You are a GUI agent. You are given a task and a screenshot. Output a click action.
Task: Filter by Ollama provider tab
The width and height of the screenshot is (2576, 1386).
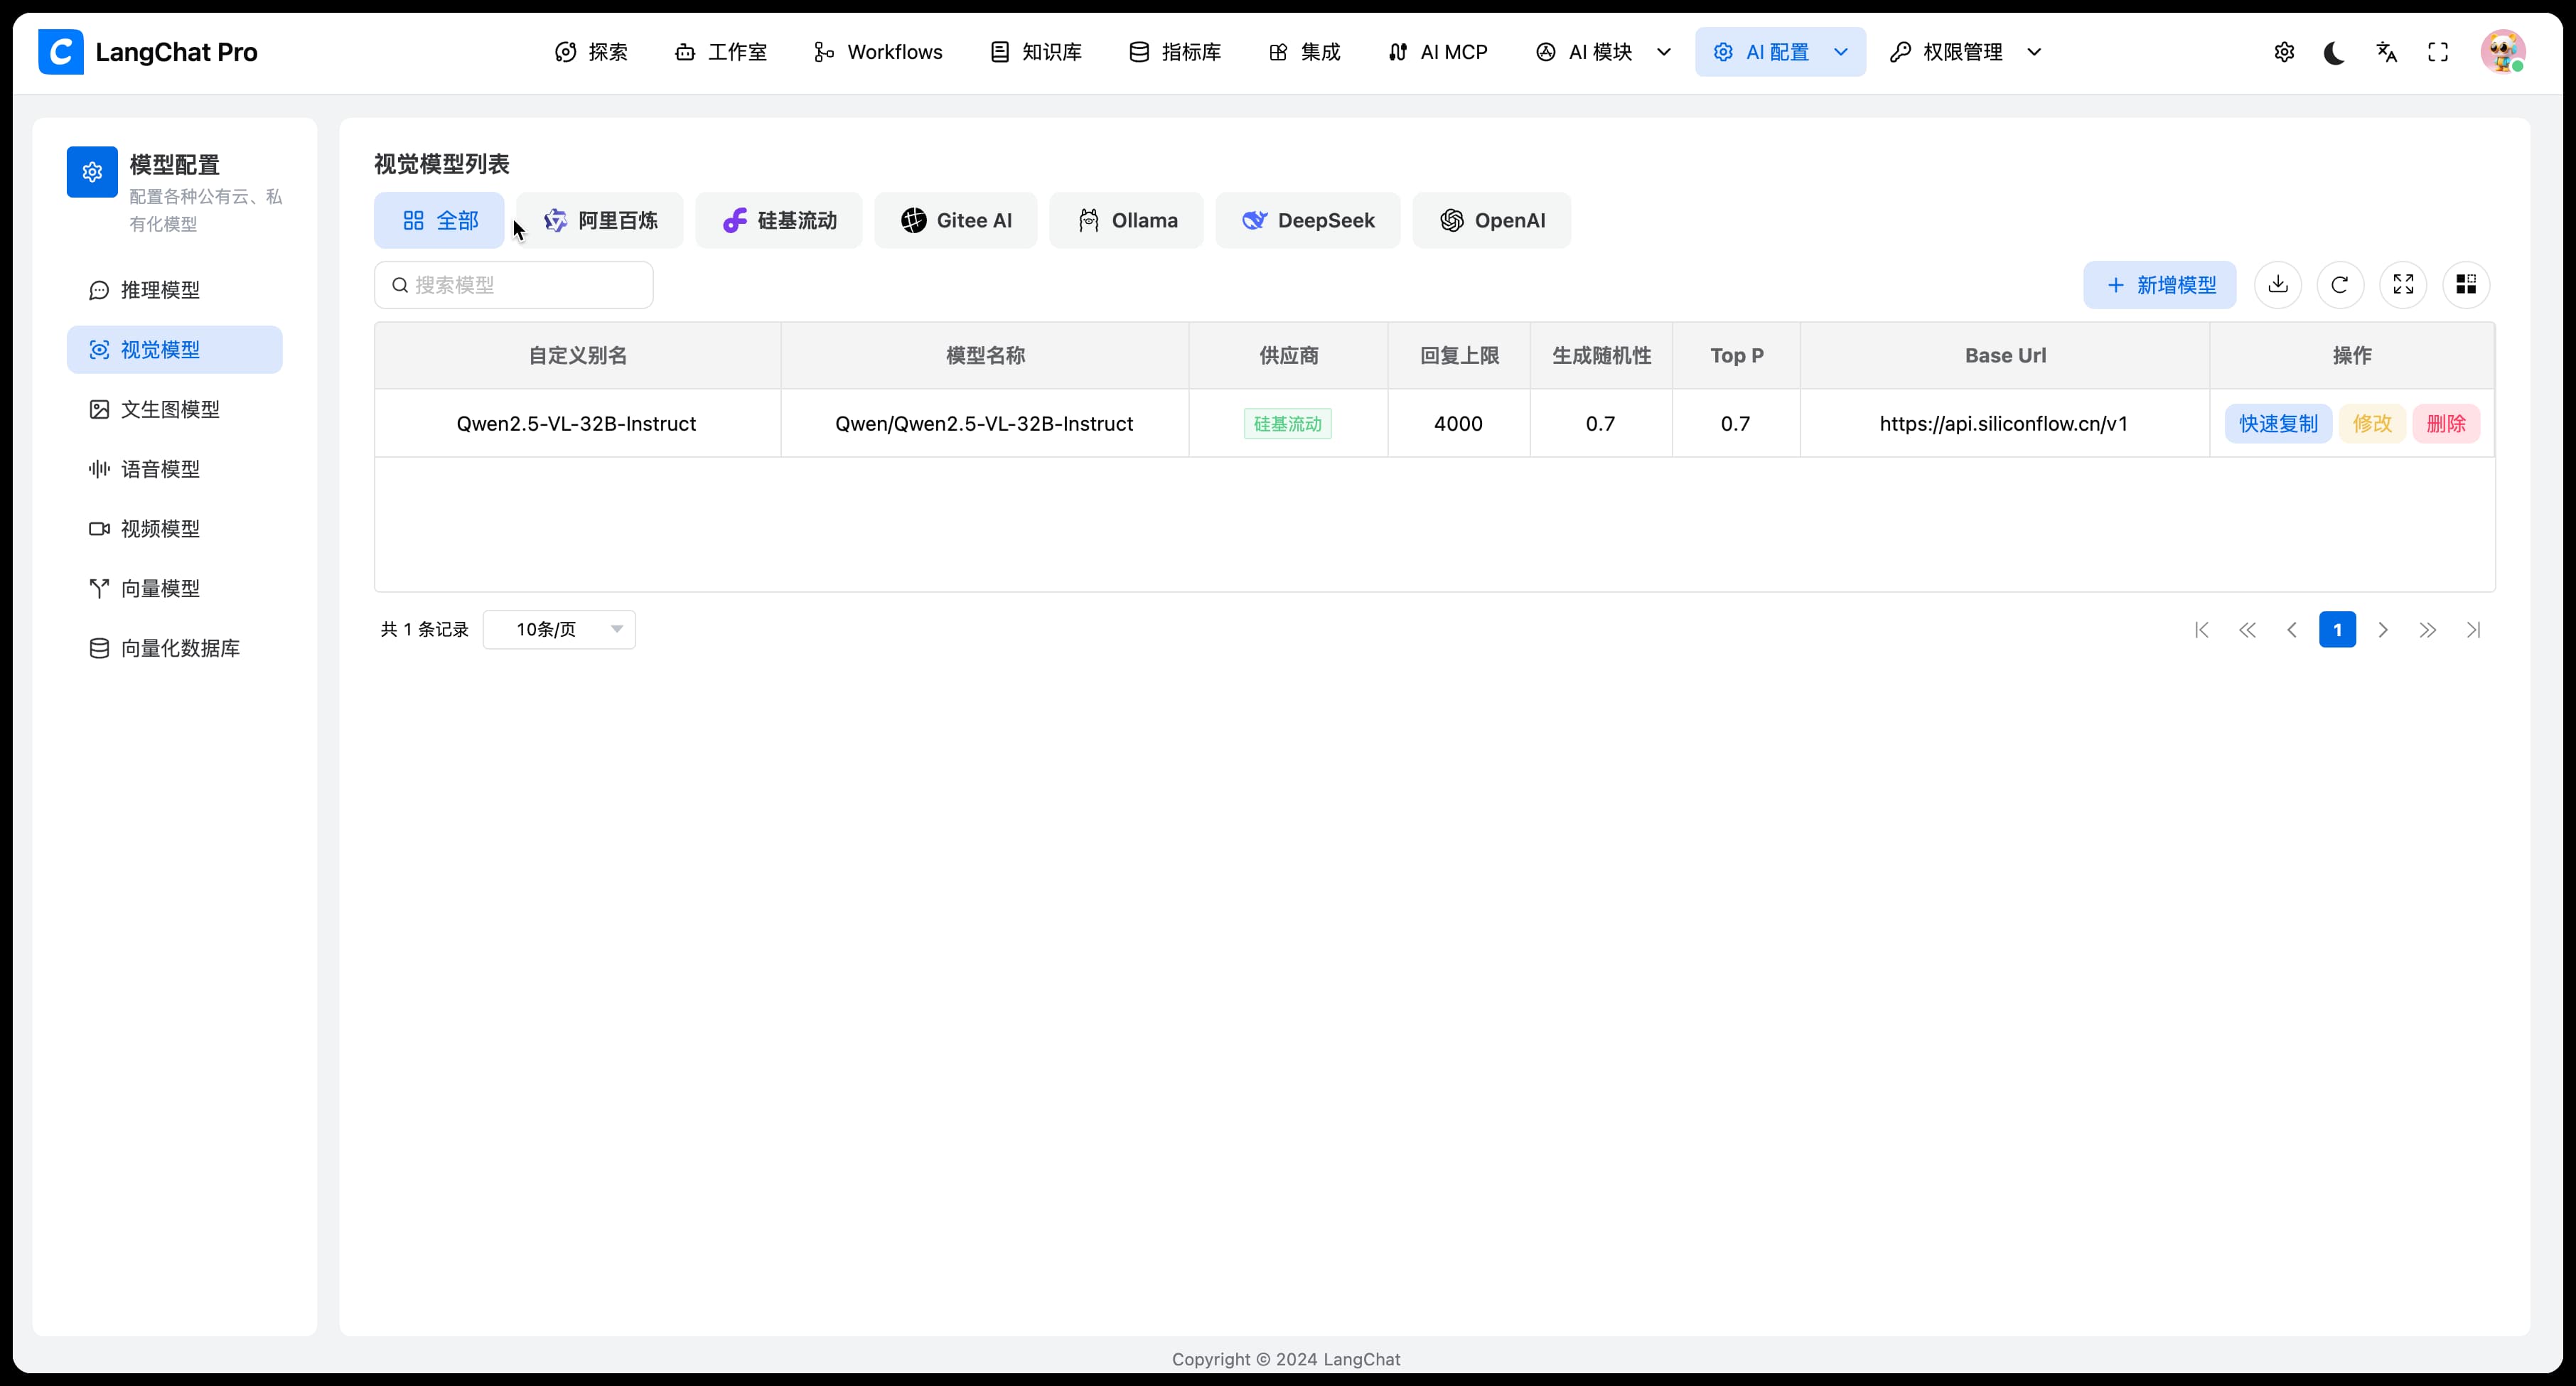point(1127,220)
